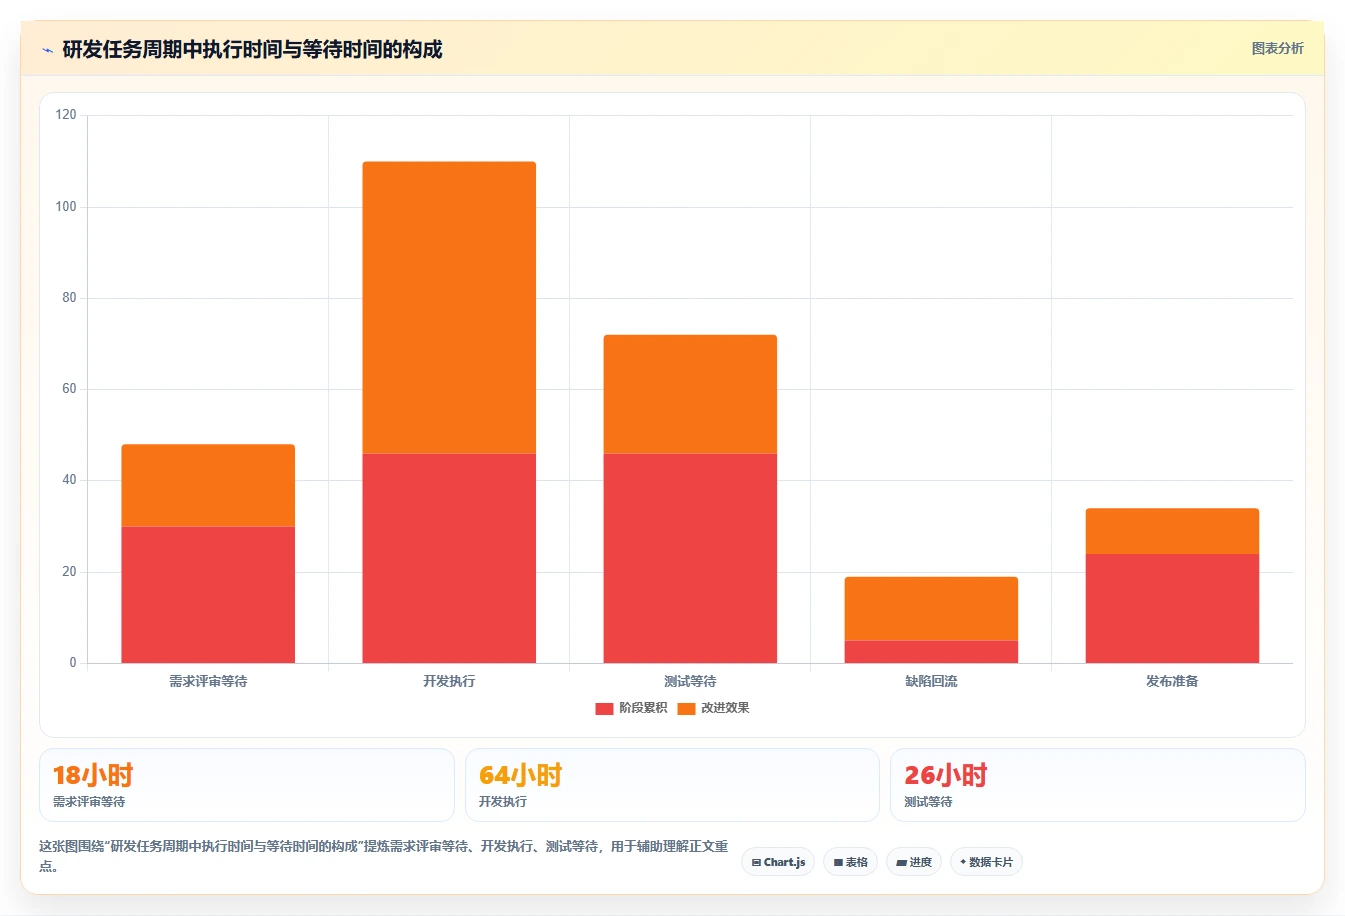Click the red segment of 缺陷回流 bar
1345x916 pixels.
(x=931, y=652)
